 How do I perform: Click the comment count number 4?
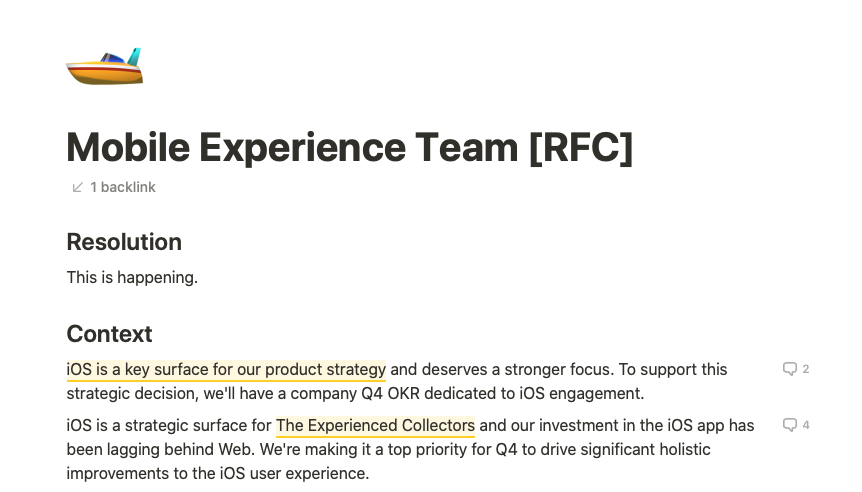pos(805,425)
